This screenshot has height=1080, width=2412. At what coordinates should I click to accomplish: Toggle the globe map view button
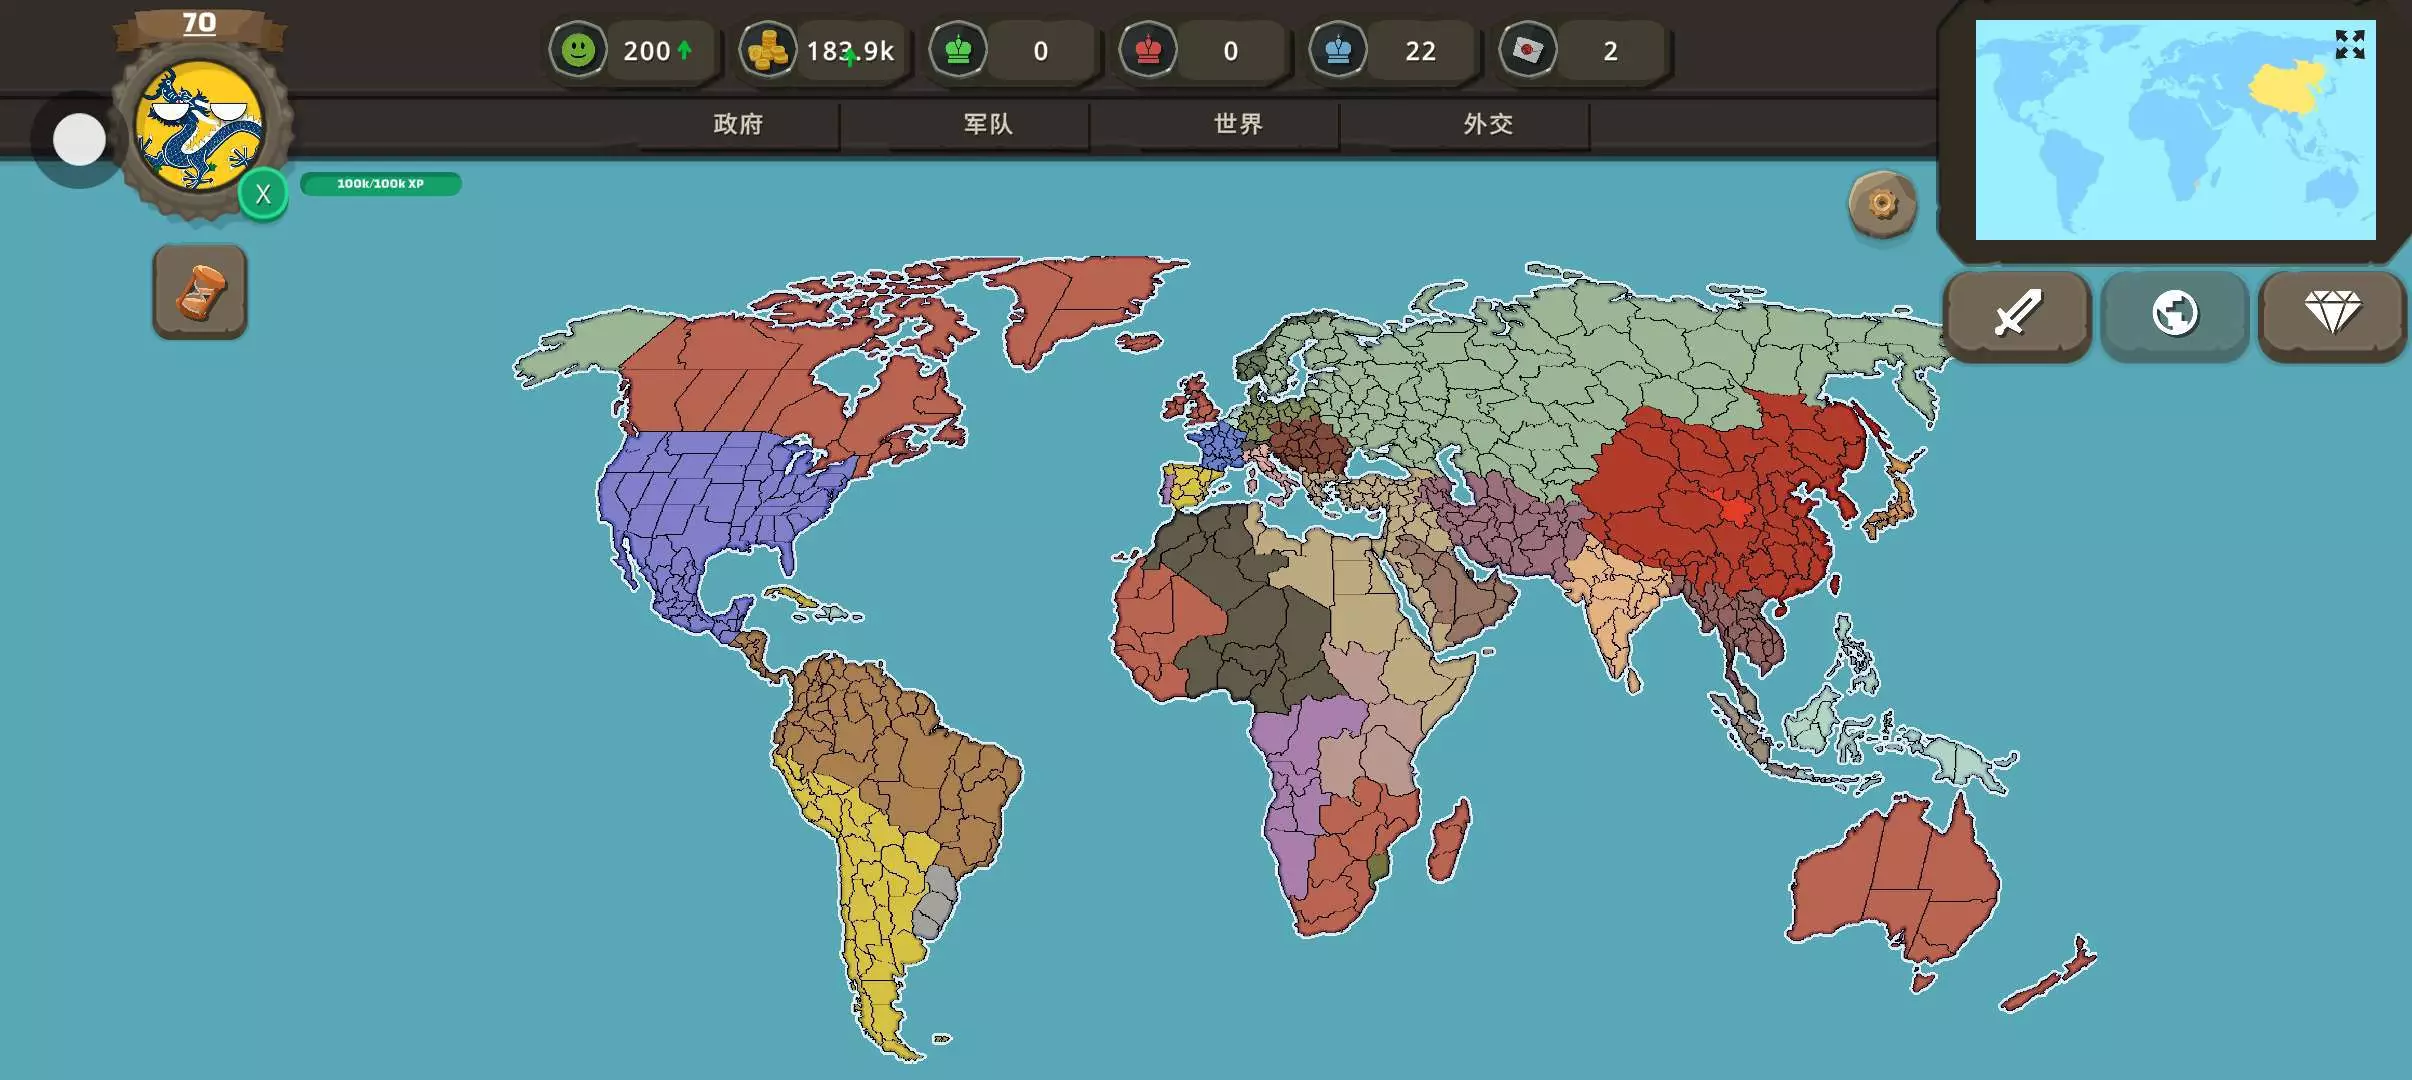2175,314
